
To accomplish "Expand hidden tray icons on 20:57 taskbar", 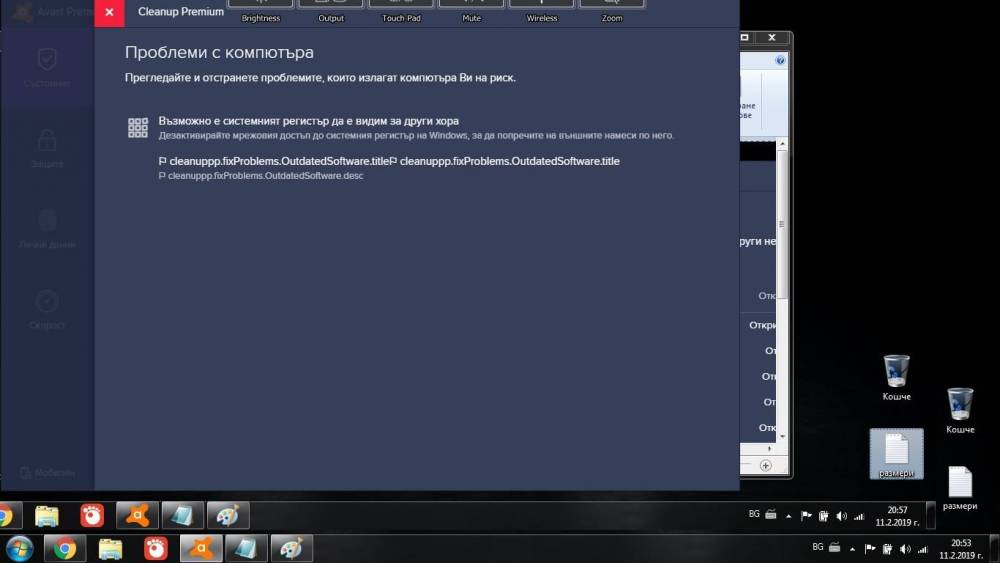I will [x=788, y=516].
